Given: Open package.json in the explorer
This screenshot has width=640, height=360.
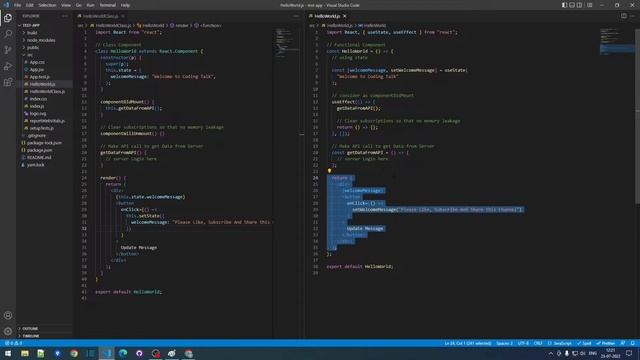Looking at the screenshot, I should click(39, 150).
